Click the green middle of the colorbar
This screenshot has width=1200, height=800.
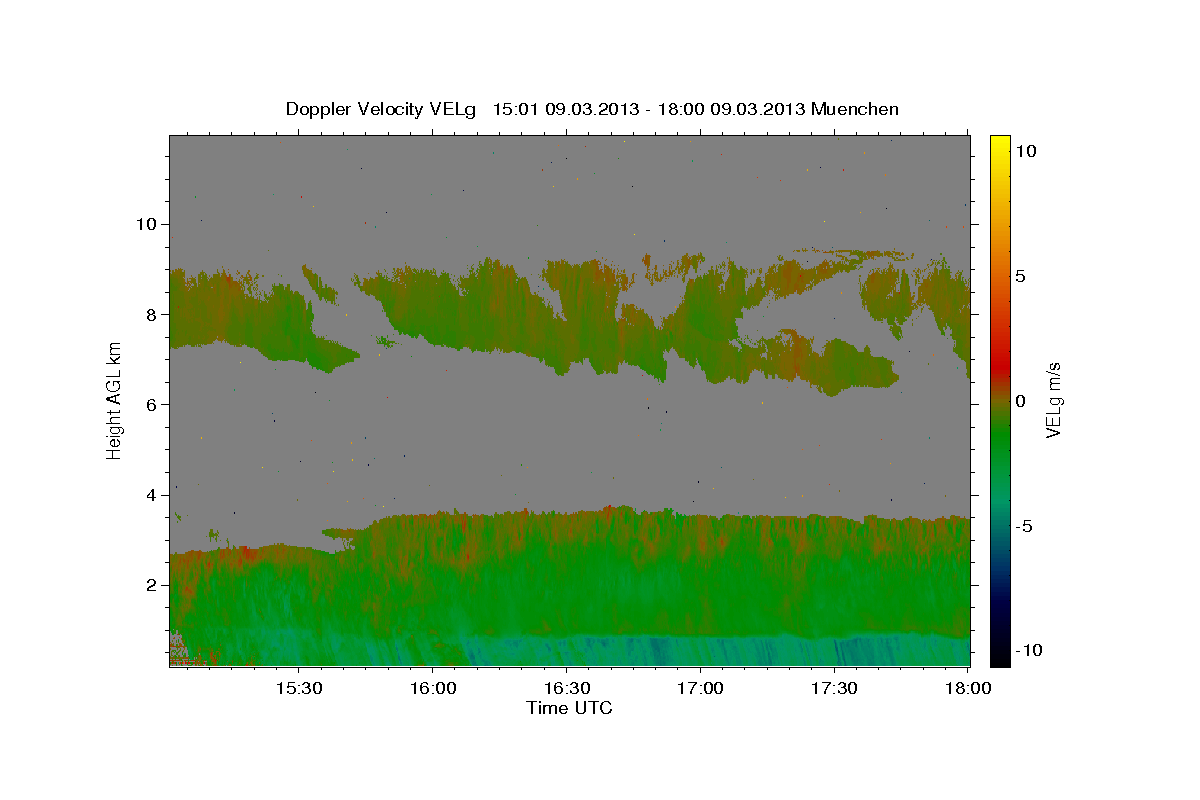pos(999,440)
